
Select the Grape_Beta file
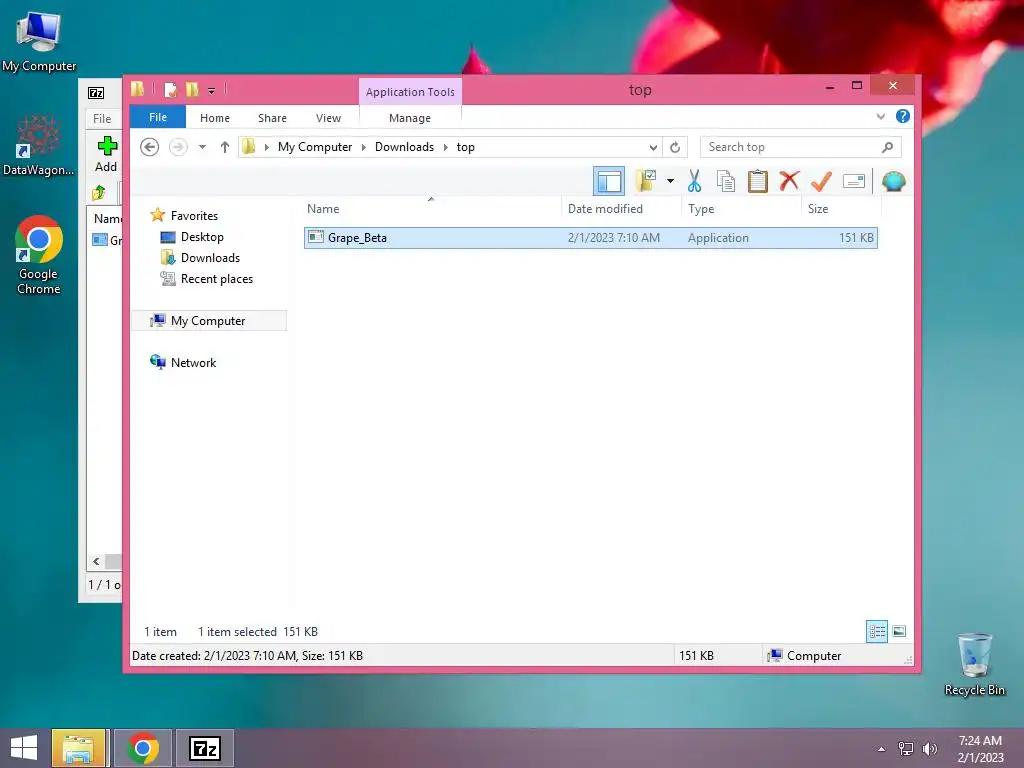tap(590, 238)
